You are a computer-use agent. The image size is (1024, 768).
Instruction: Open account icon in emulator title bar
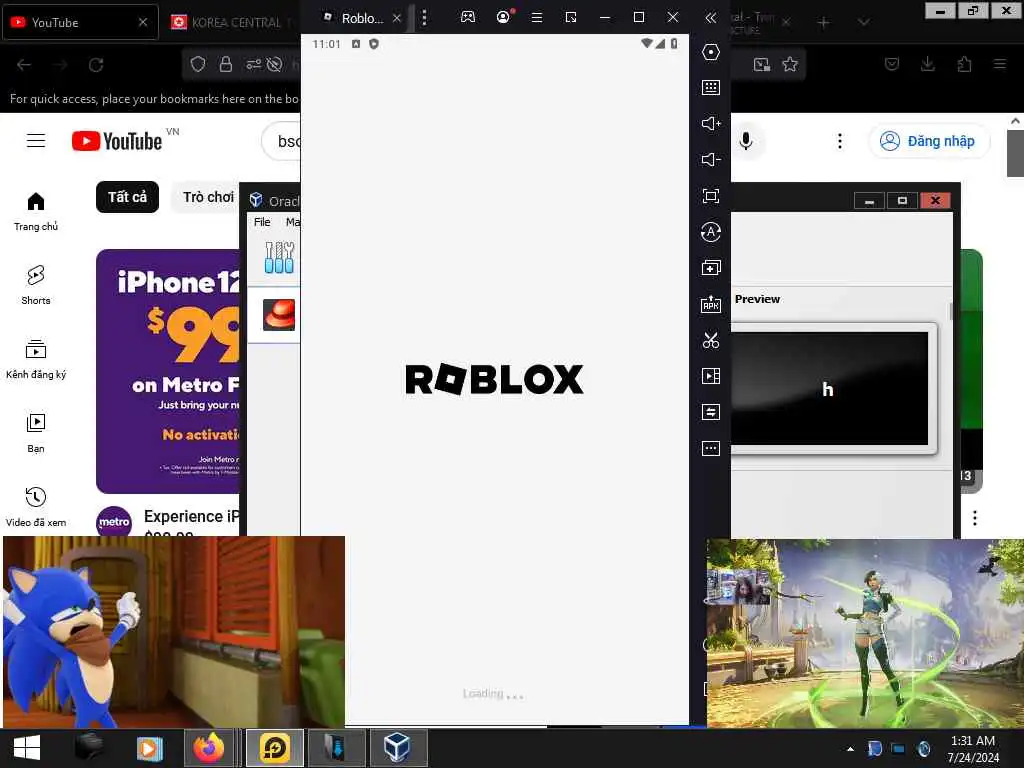(504, 17)
